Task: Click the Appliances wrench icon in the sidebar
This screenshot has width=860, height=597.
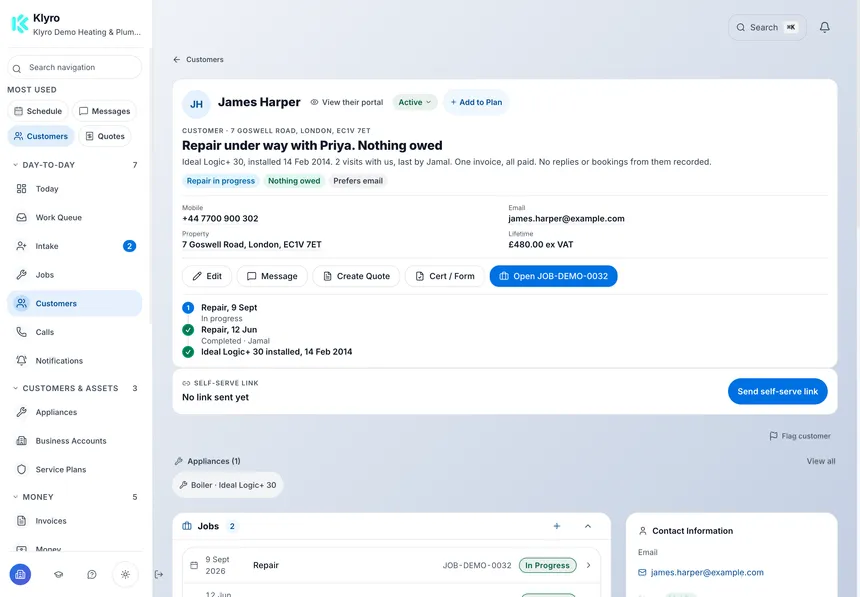Action: 21,412
